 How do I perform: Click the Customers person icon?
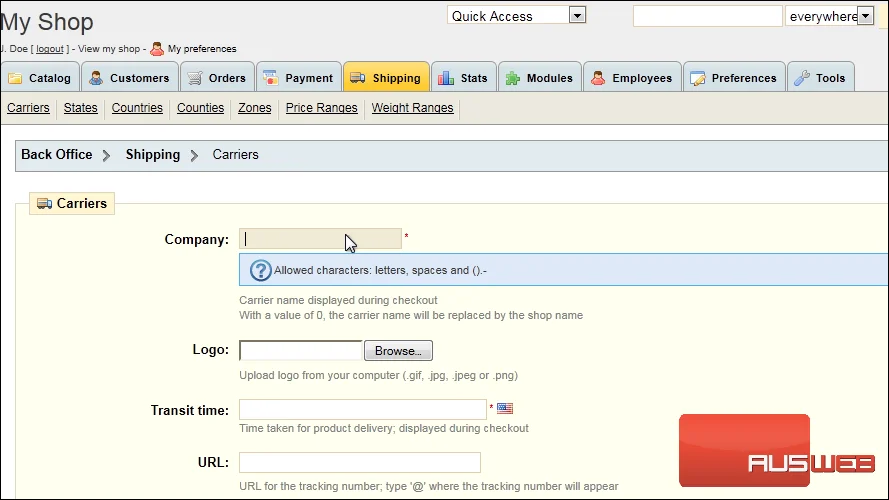point(96,78)
